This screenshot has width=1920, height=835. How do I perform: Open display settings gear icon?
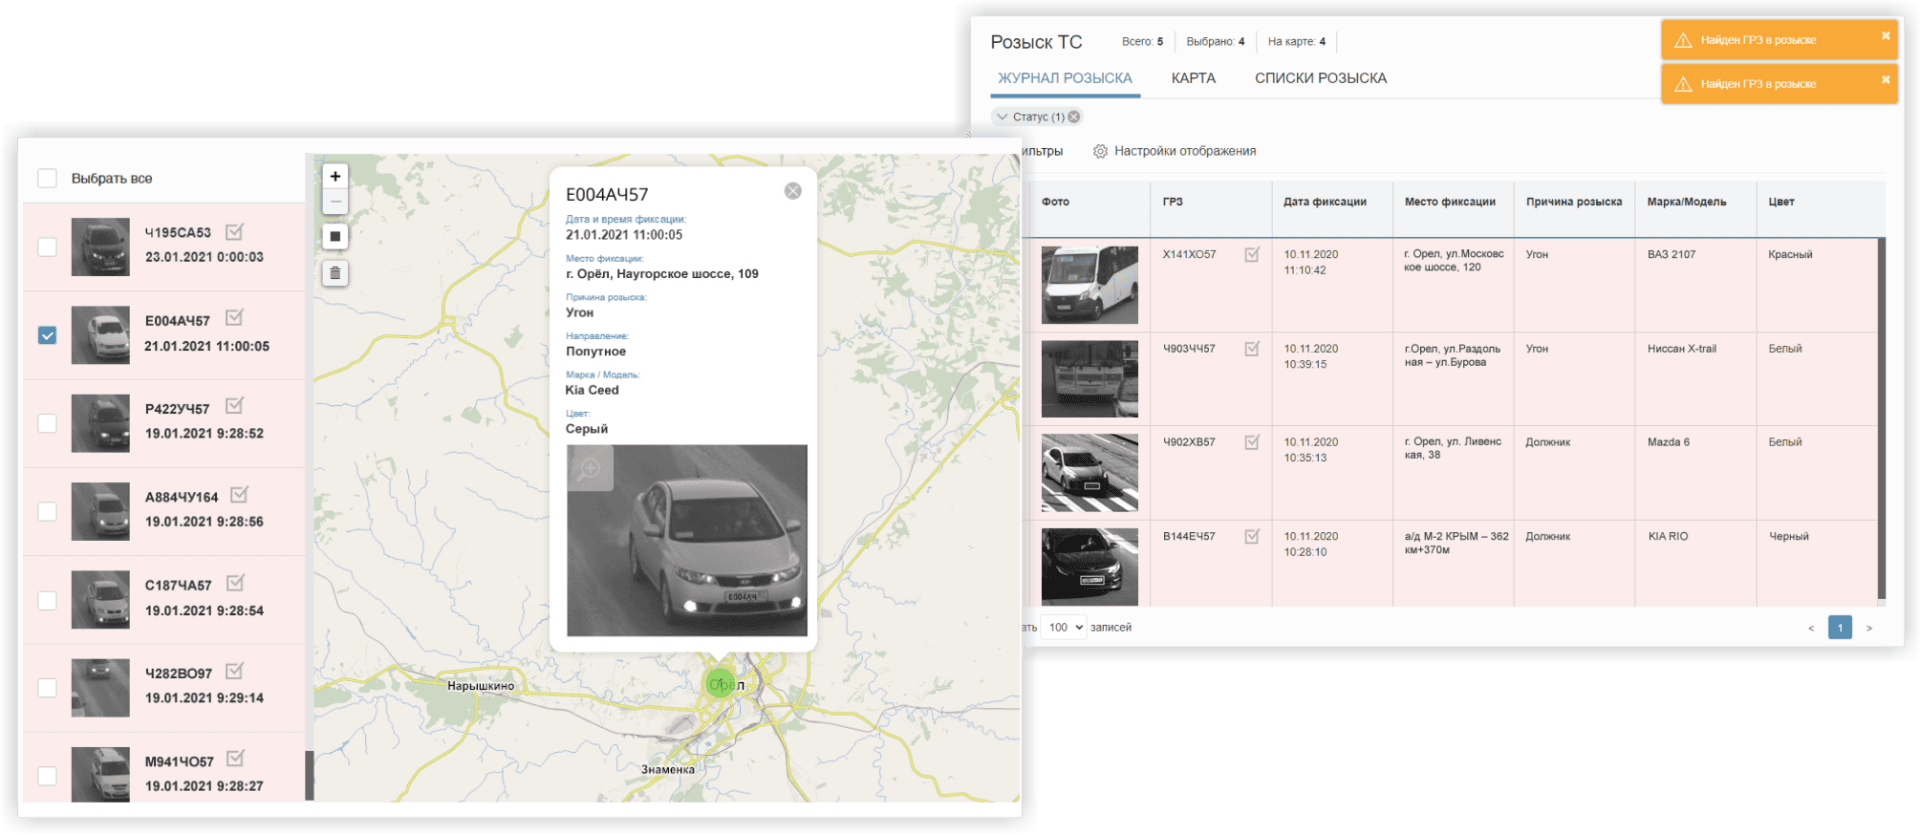1100,151
